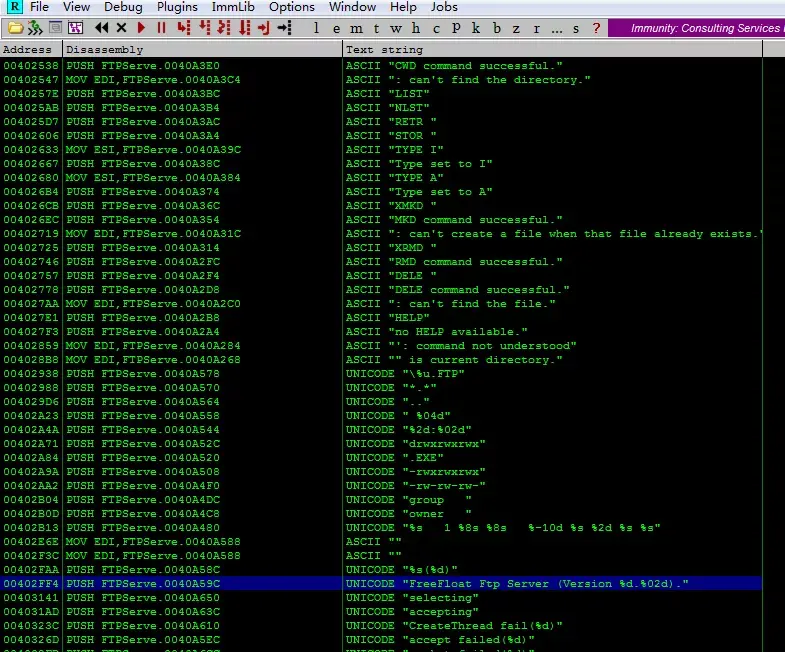
Task: Sort by the Text string column header
Action: point(553,50)
